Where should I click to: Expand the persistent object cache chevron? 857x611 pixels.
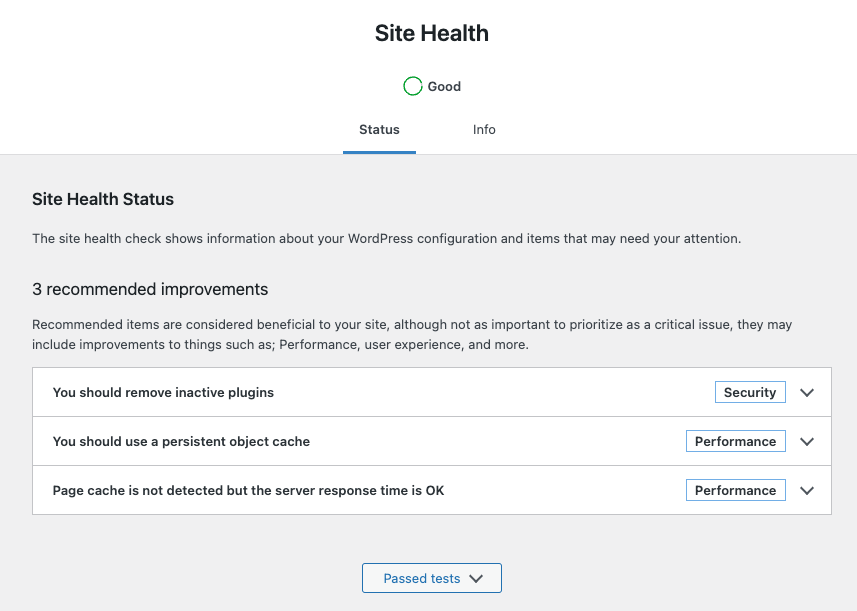(807, 442)
